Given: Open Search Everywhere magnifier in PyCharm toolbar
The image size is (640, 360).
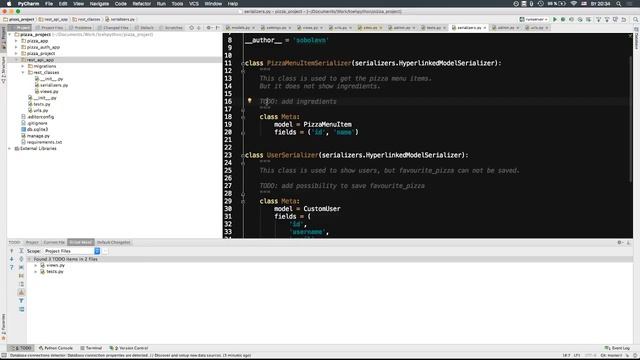Looking at the screenshot, I should point(636,19).
